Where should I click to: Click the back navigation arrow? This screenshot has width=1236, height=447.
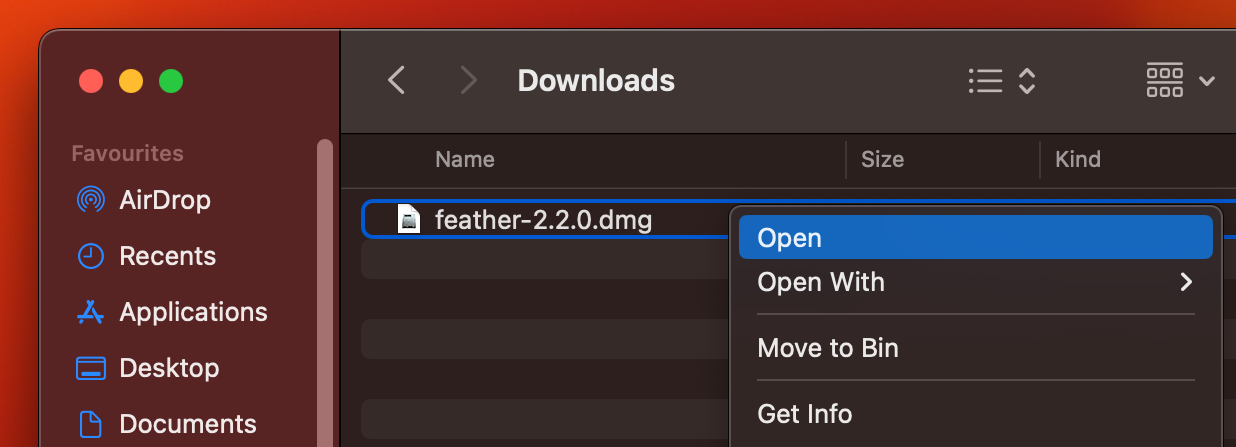(397, 80)
